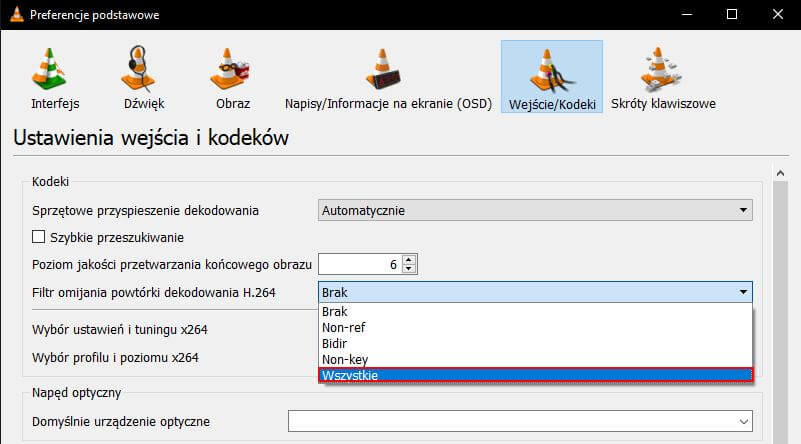
Task: Click the Wybór ustawień i tuningu x264 label
Action: [x=120, y=330]
